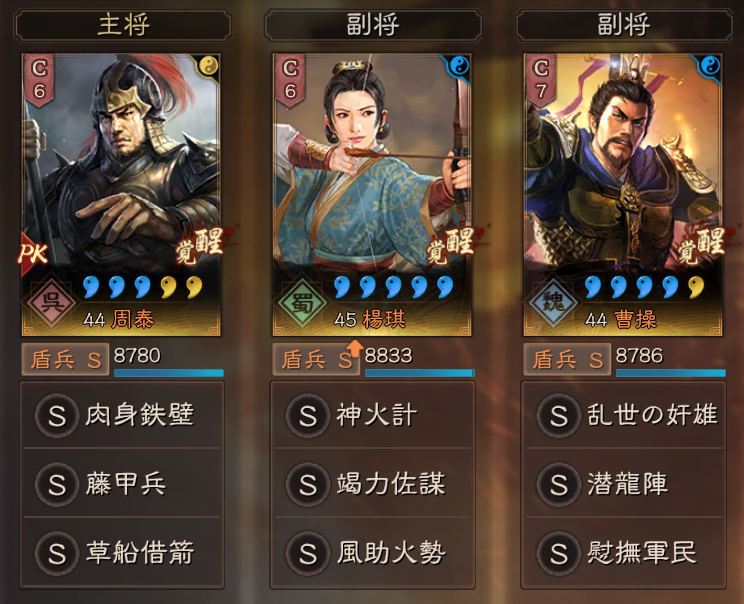Screen dimensions: 744x604
Task: Select the 周泰 general card portrait
Action: 121,195
